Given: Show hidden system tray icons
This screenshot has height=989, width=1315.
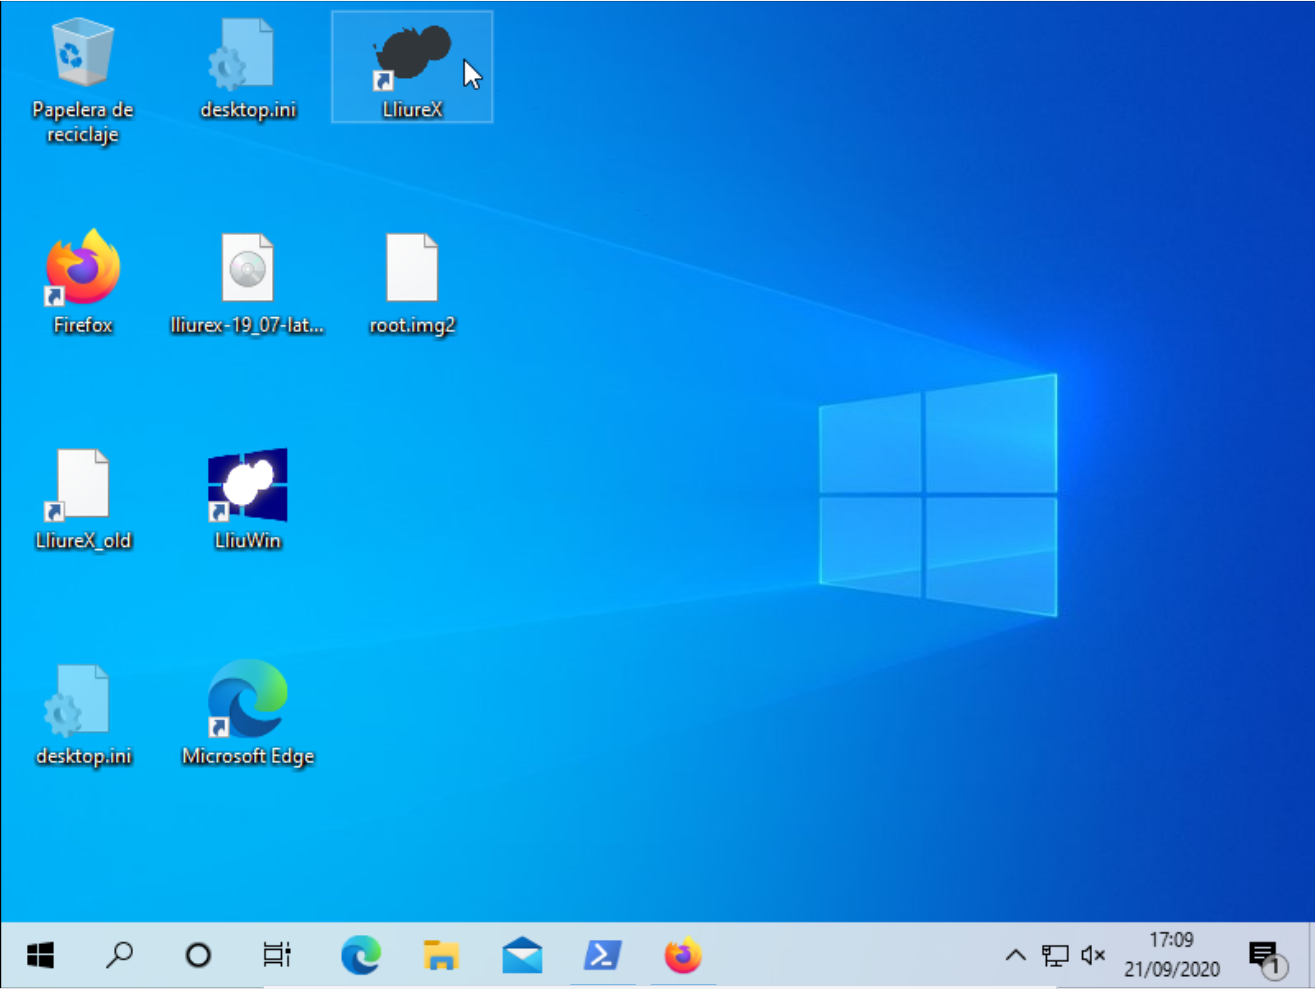Looking at the screenshot, I should point(1015,955).
